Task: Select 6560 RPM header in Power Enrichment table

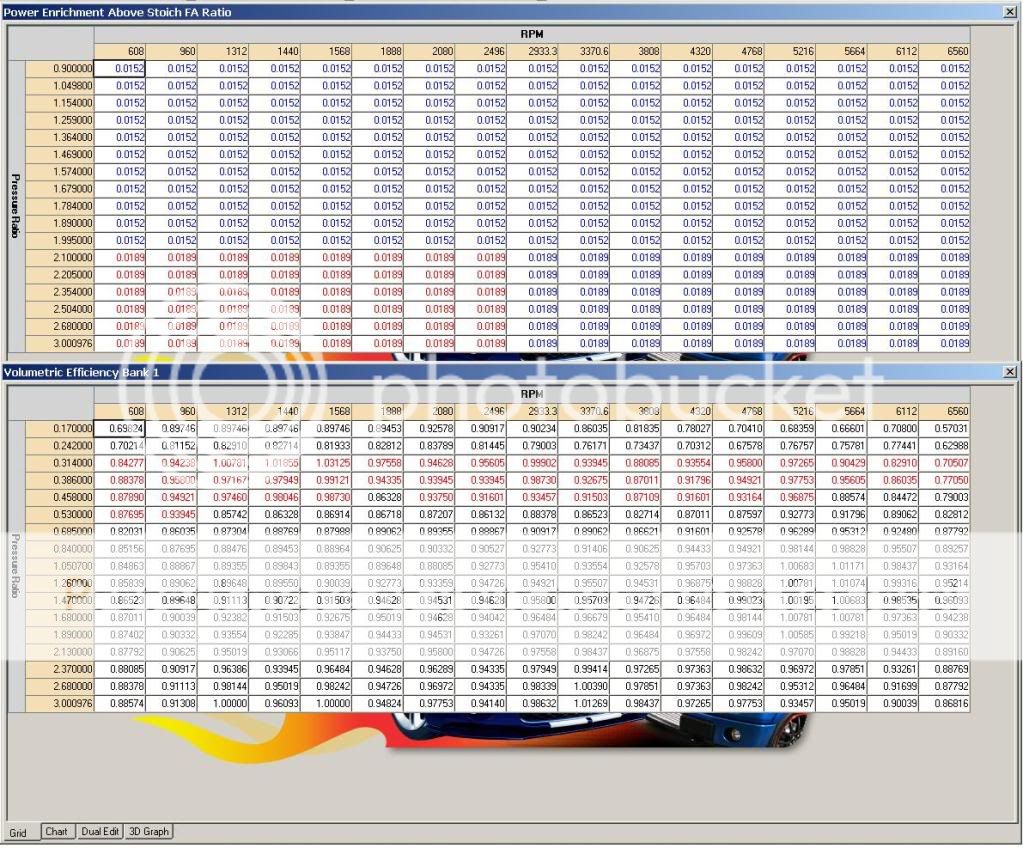Action: click(x=944, y=52)
